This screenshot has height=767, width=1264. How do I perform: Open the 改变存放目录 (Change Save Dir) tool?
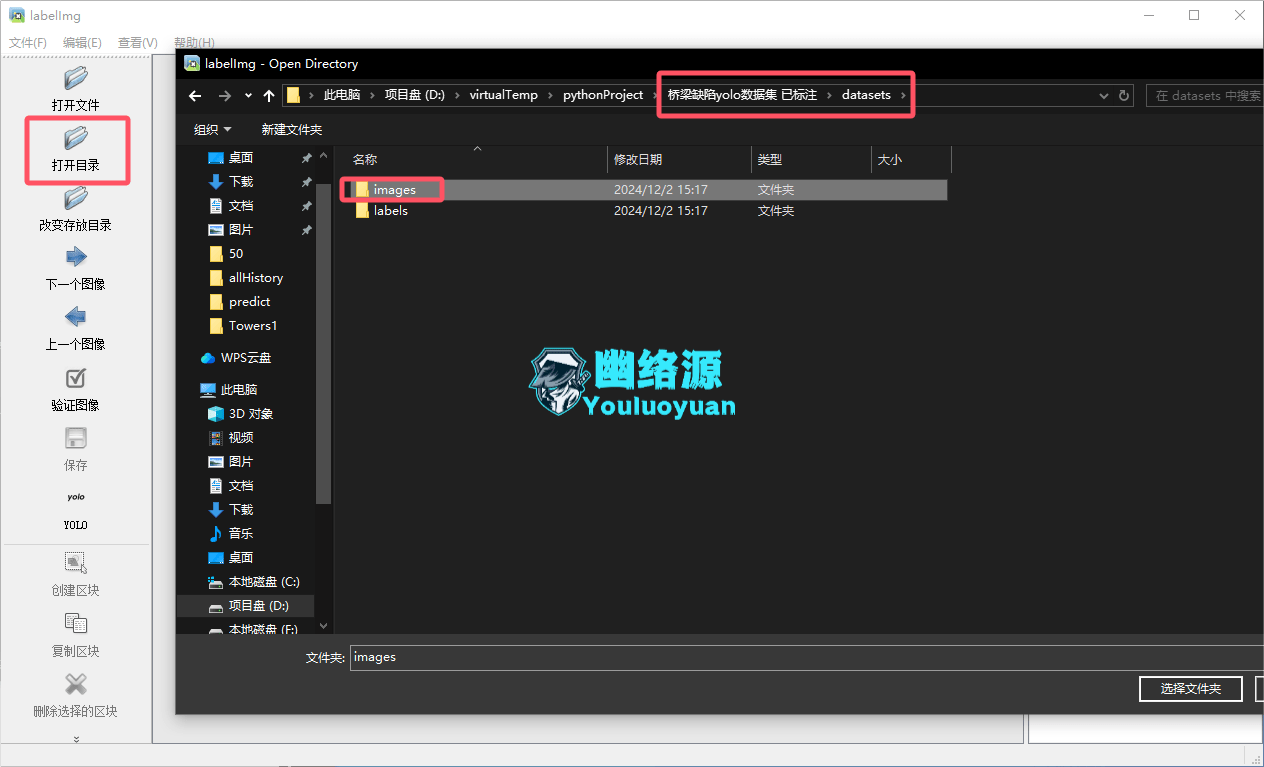tap(75, 199)
